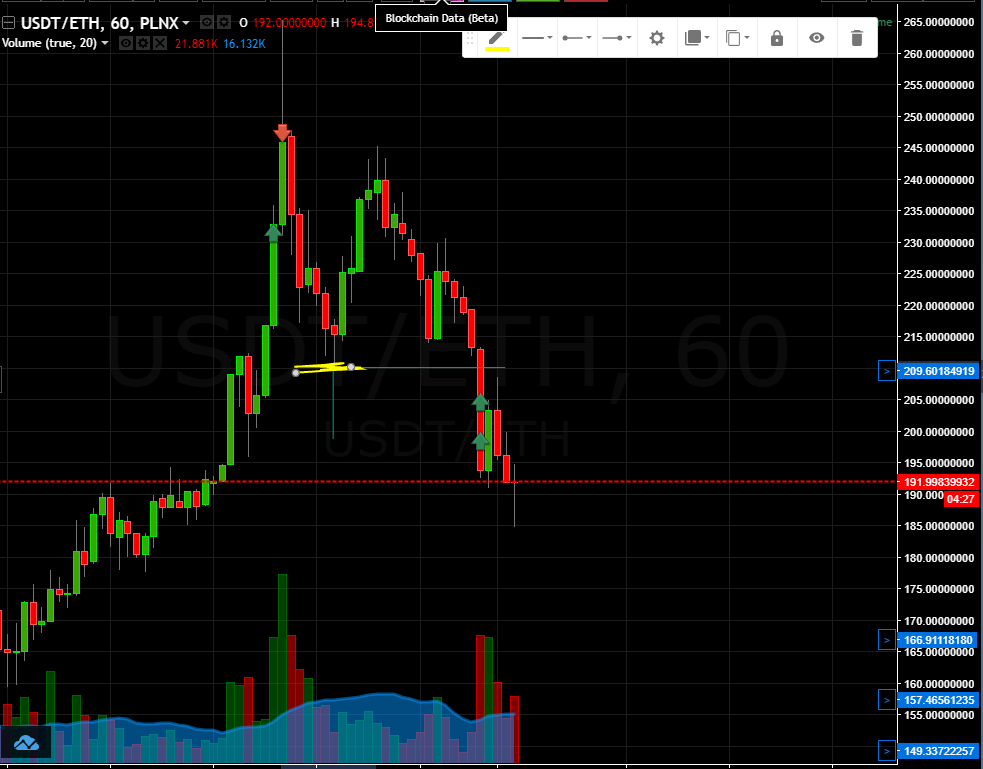This screenshot has height=769, width=983.
Task: Open Volume indicator settings gear
Action: (x=143, y=43)
